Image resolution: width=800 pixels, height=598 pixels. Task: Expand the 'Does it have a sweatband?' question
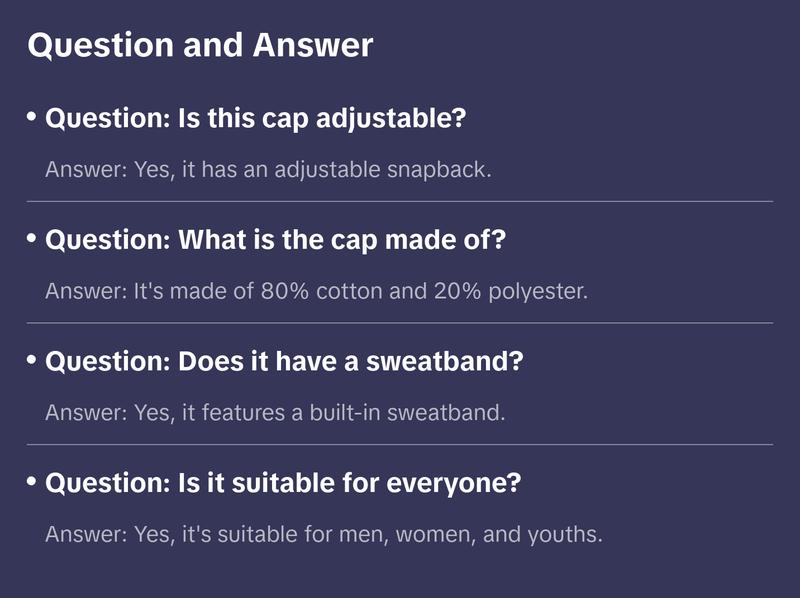285,362
